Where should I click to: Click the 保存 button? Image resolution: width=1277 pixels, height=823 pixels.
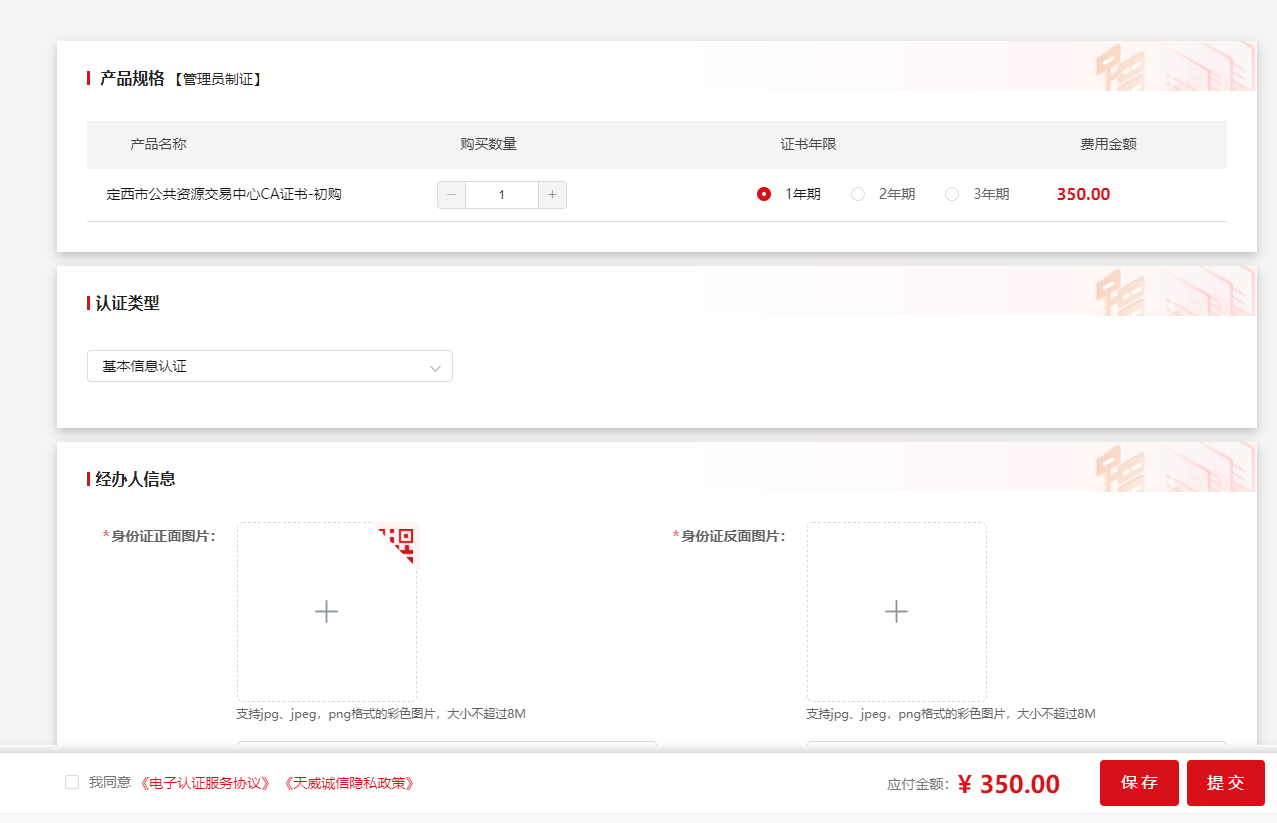1139,783
